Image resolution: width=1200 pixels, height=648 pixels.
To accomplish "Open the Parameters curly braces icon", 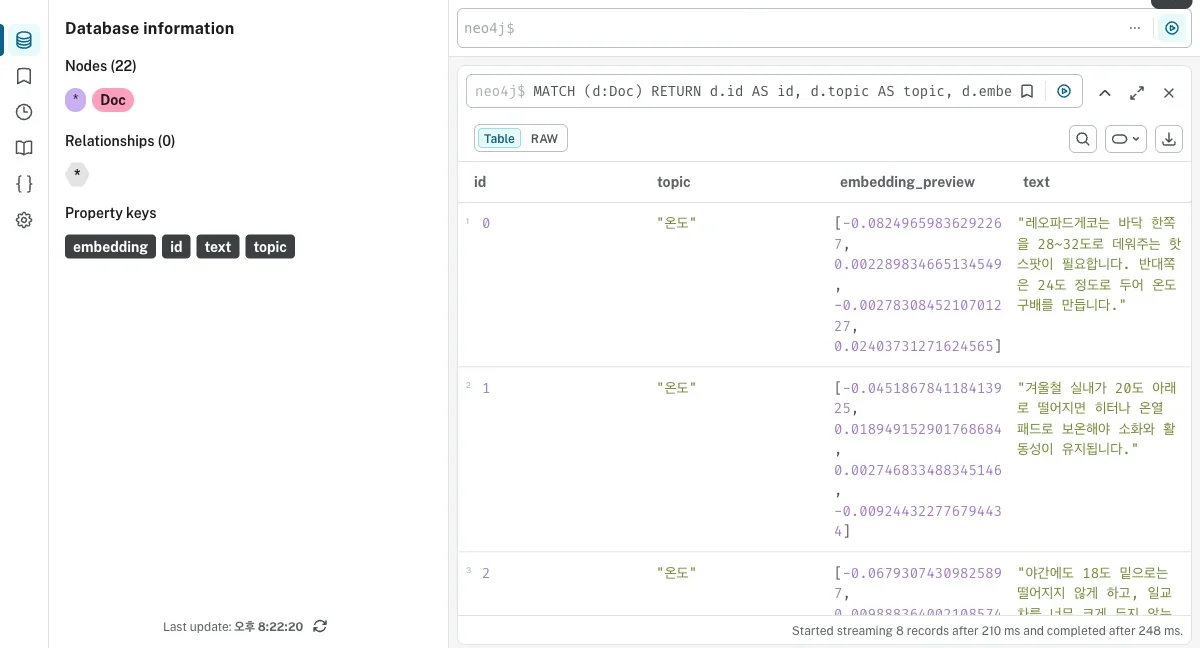I will pyautogui.click(x=24, y=184).
